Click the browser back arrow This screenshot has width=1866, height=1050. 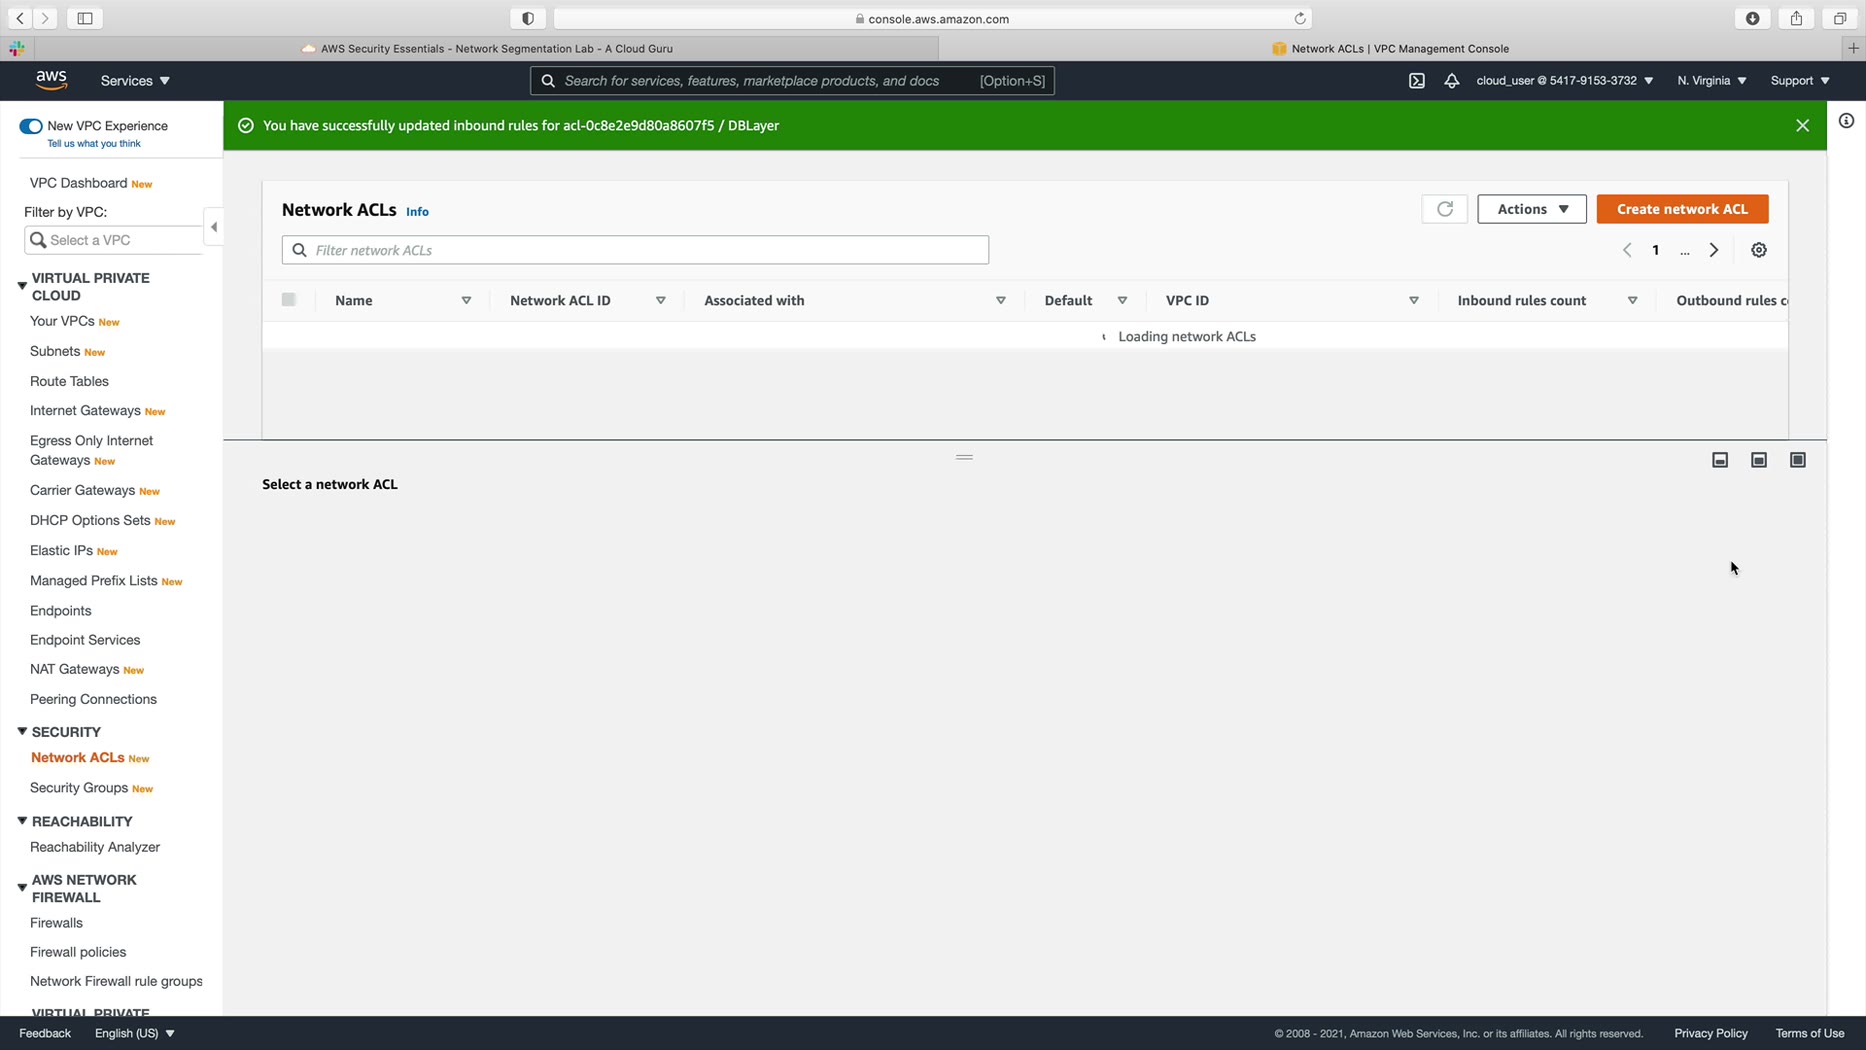point(20,18)
